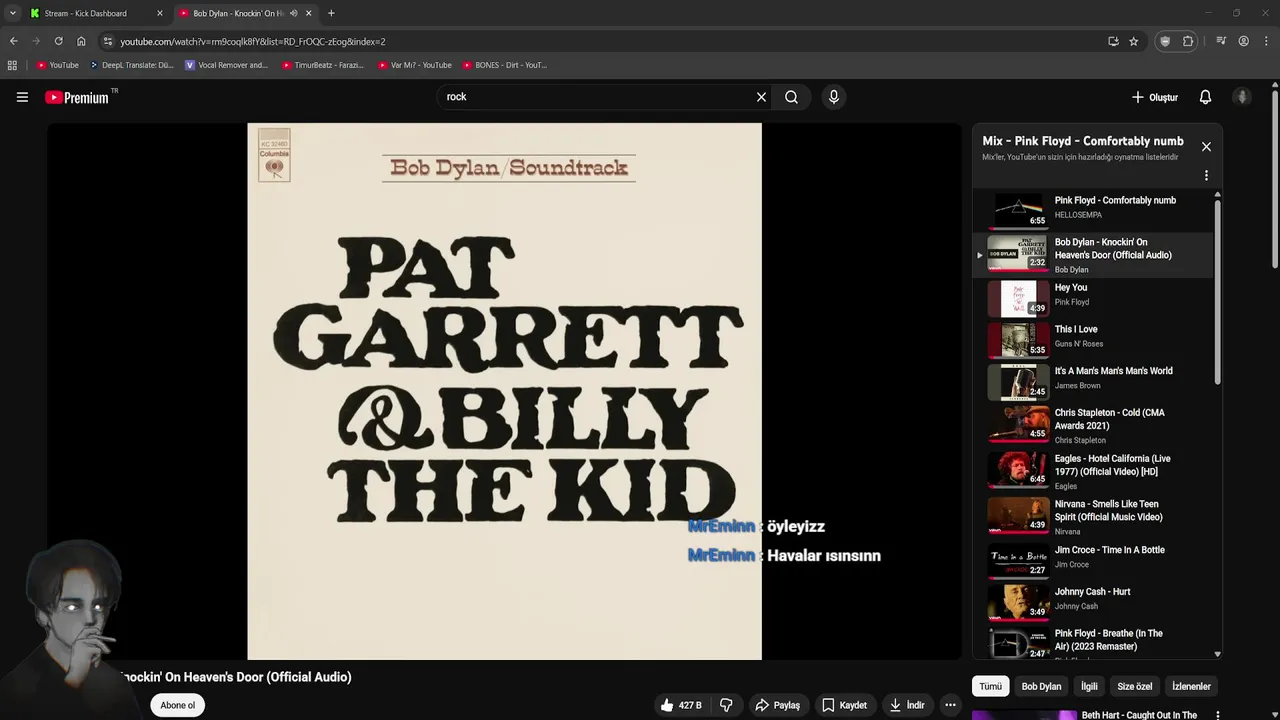Open the Chrome three-dot menu
This screenshot has width=1280, height=720.
[x=1266, y=41]
